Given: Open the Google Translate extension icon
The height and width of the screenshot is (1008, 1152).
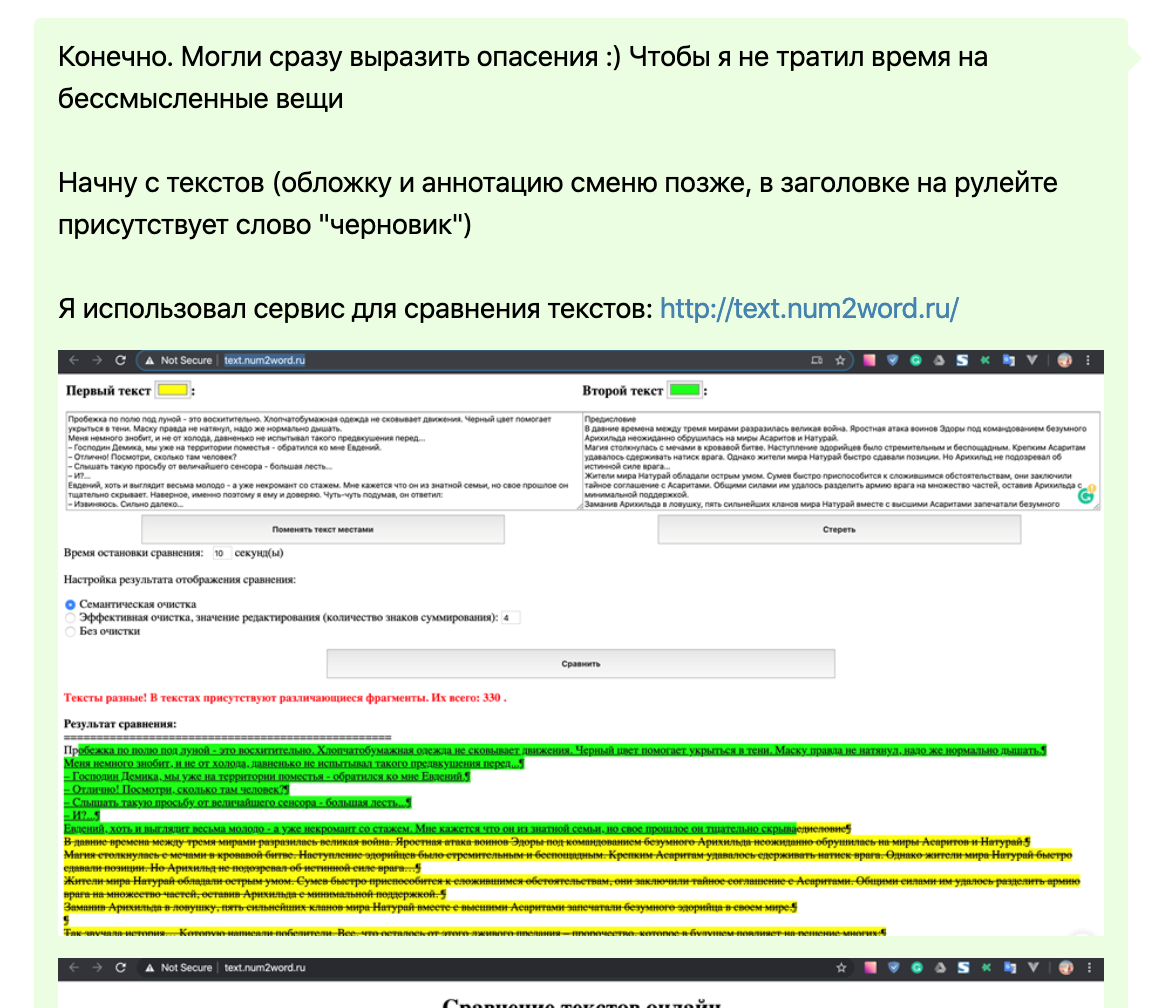Looking at the screenshot, I should 1009,361.
